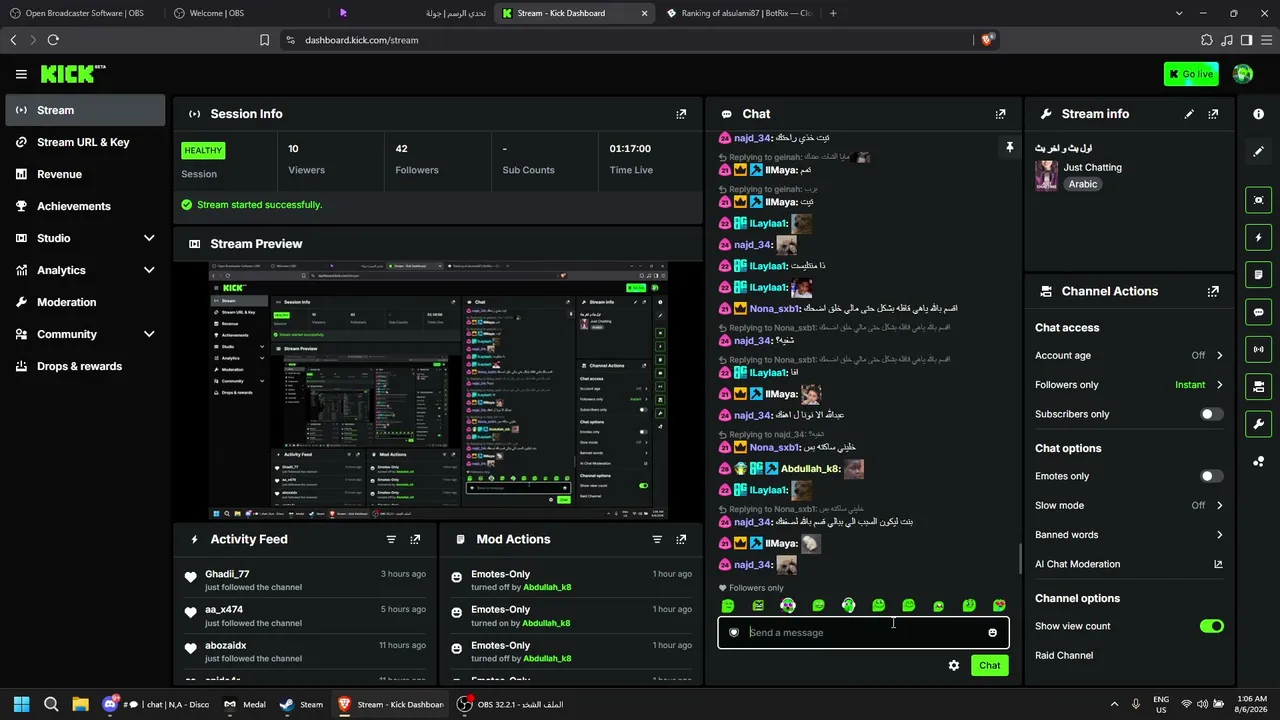Screen dimensions: 1280x720
Task: Click the Arabic language tag
Action: point(1083,184)
